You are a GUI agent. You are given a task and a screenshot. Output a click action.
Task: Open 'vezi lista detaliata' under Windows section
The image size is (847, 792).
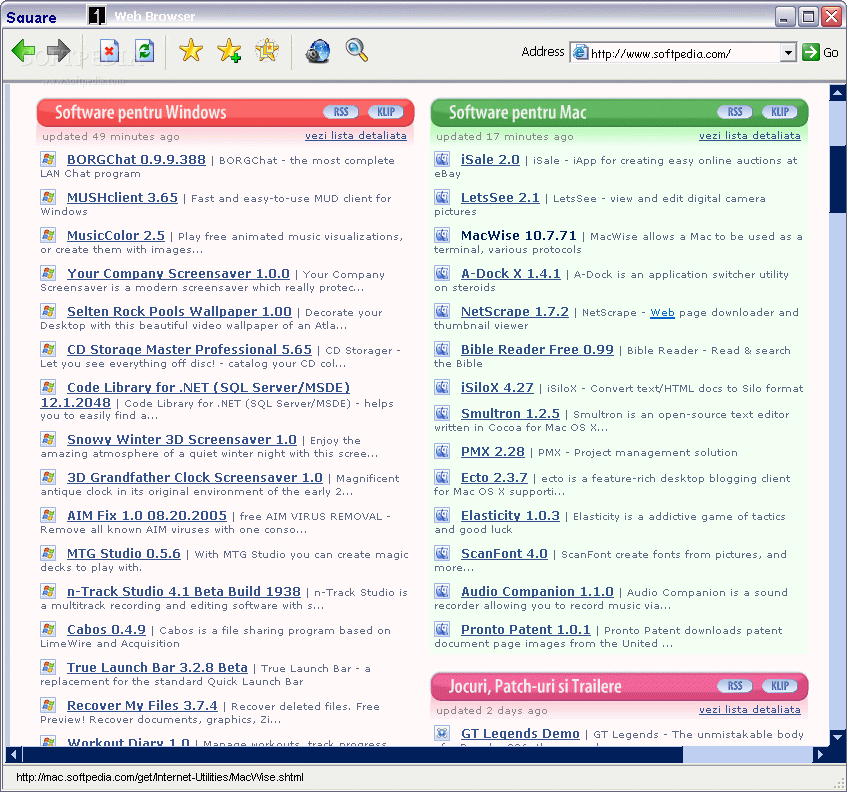click(355, 136)
